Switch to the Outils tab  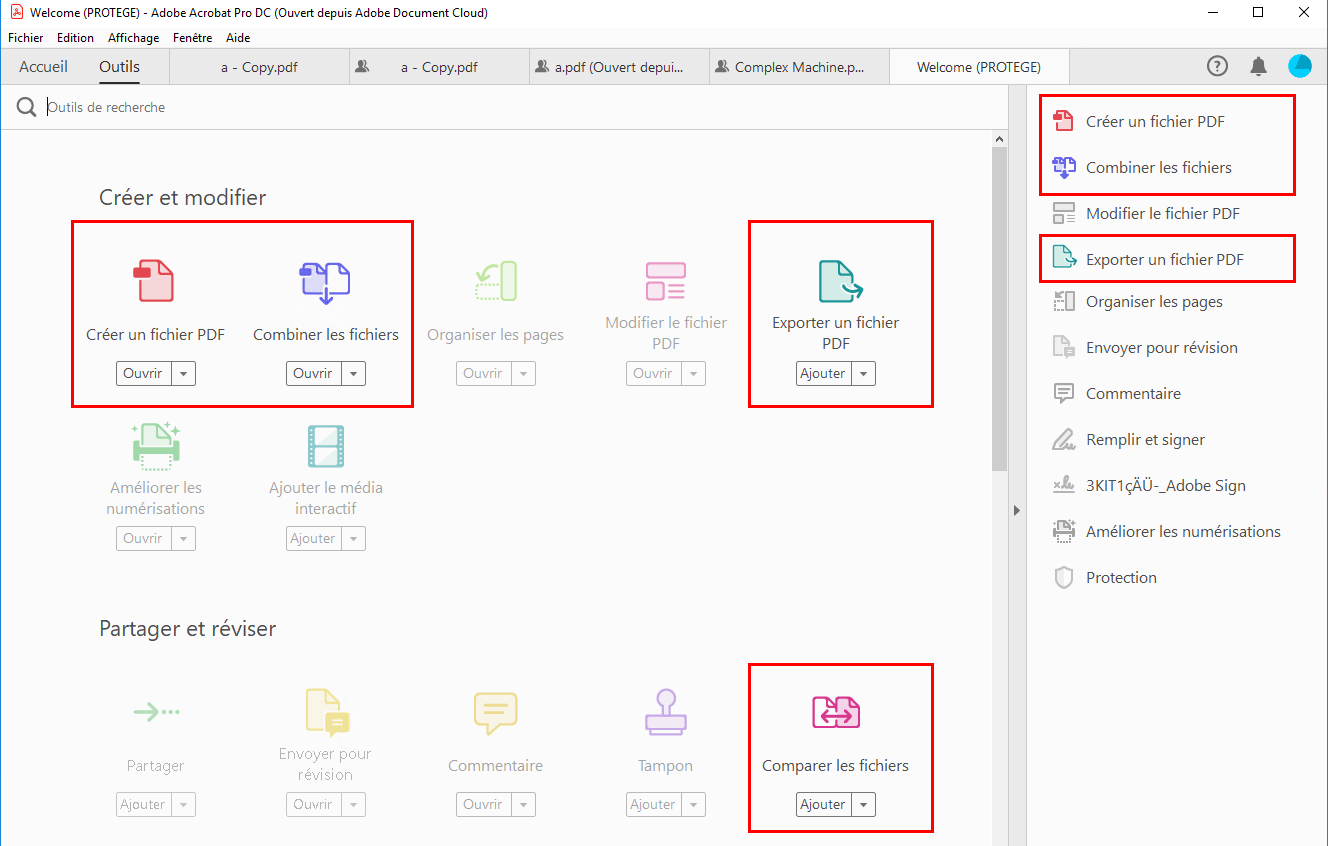pyautogui.click(x=120, y=67)
